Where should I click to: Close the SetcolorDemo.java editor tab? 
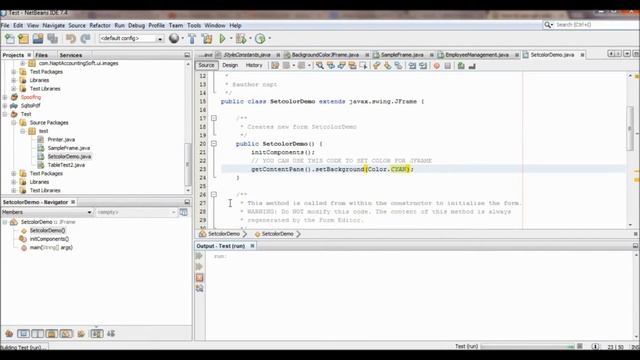click(582, 55)
